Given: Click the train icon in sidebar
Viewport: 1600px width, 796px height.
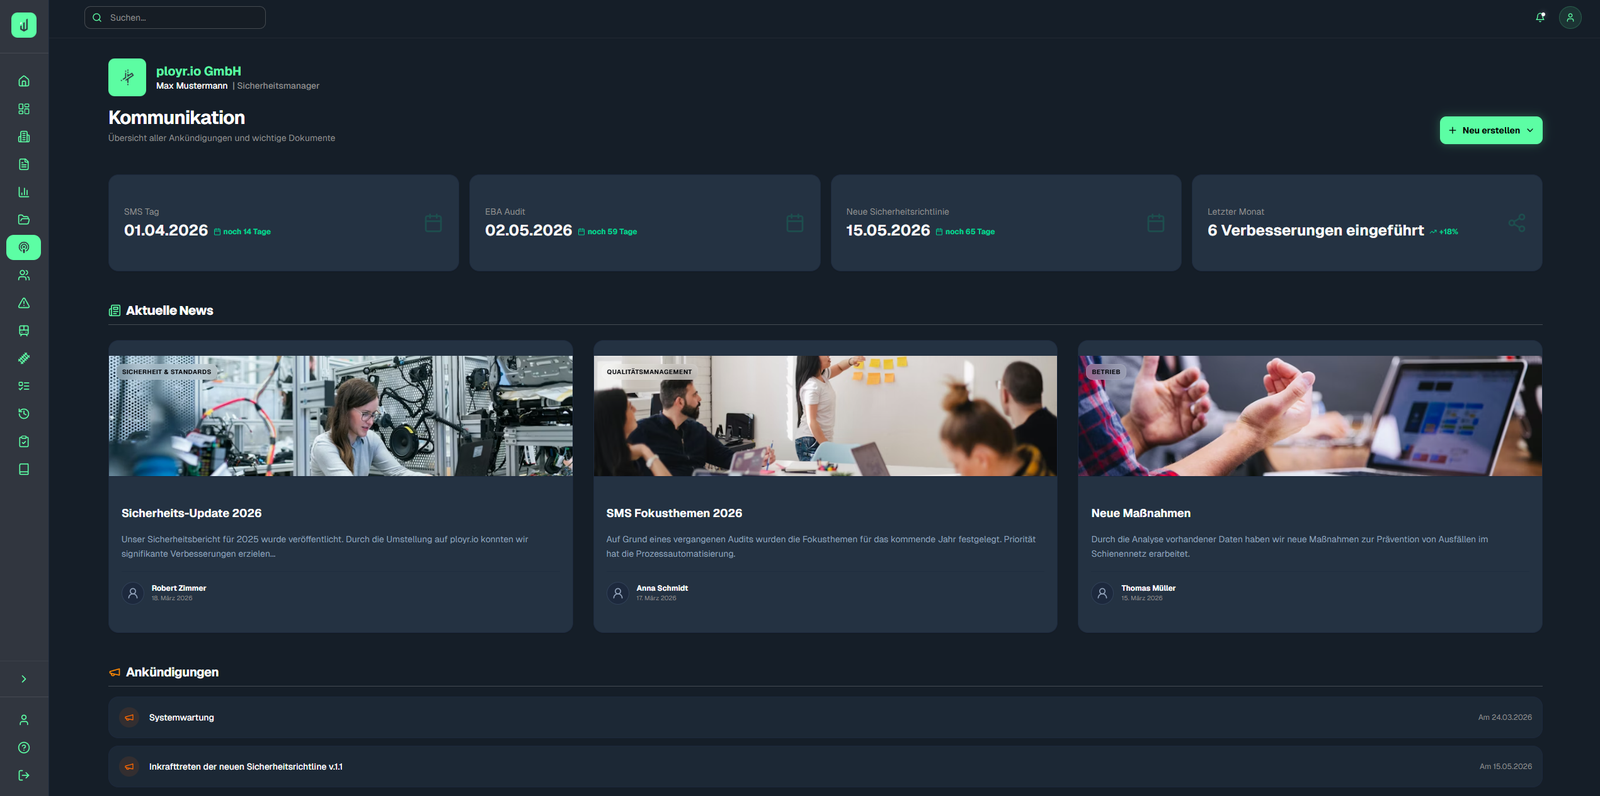Looking at the screenshot, I should (x=24, y=331).
